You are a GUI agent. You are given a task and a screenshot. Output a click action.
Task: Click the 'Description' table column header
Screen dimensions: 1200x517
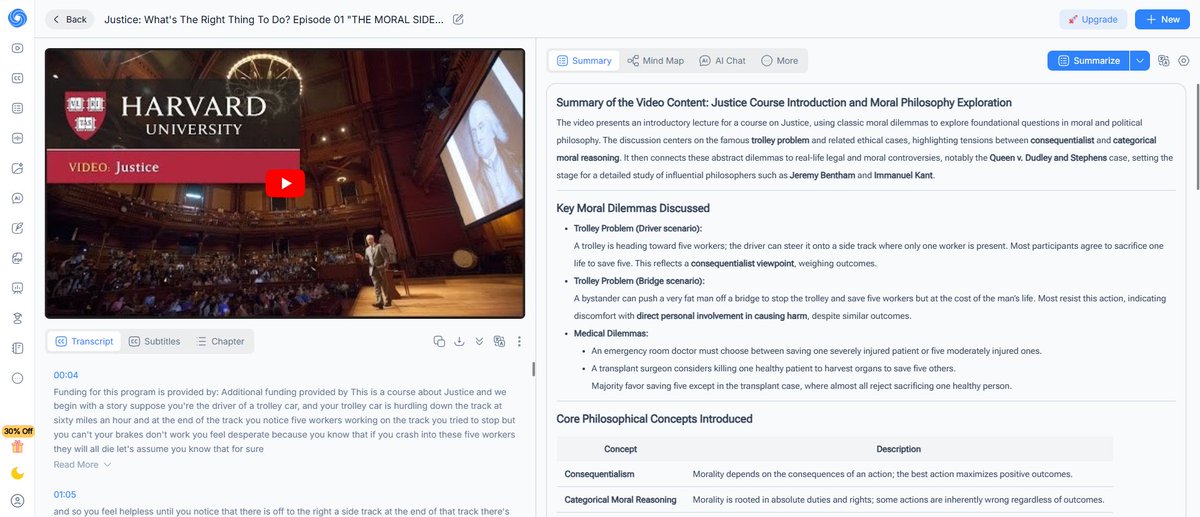(898, 449)
